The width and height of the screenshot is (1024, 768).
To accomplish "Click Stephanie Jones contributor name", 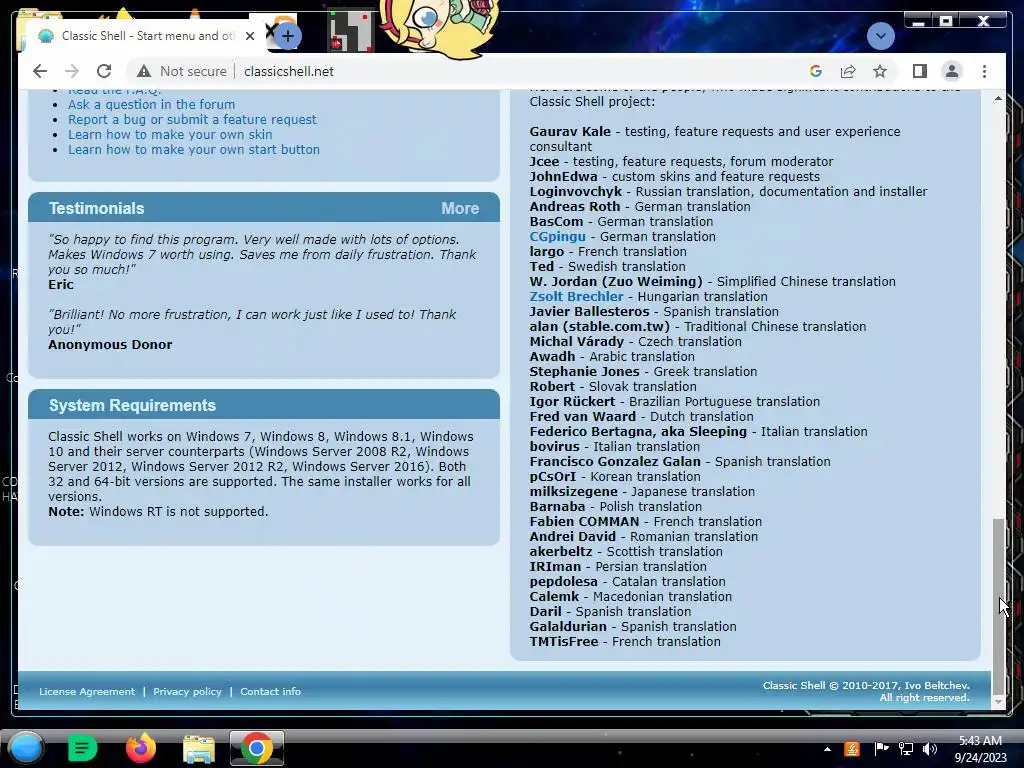I will (x=584, y=372).
